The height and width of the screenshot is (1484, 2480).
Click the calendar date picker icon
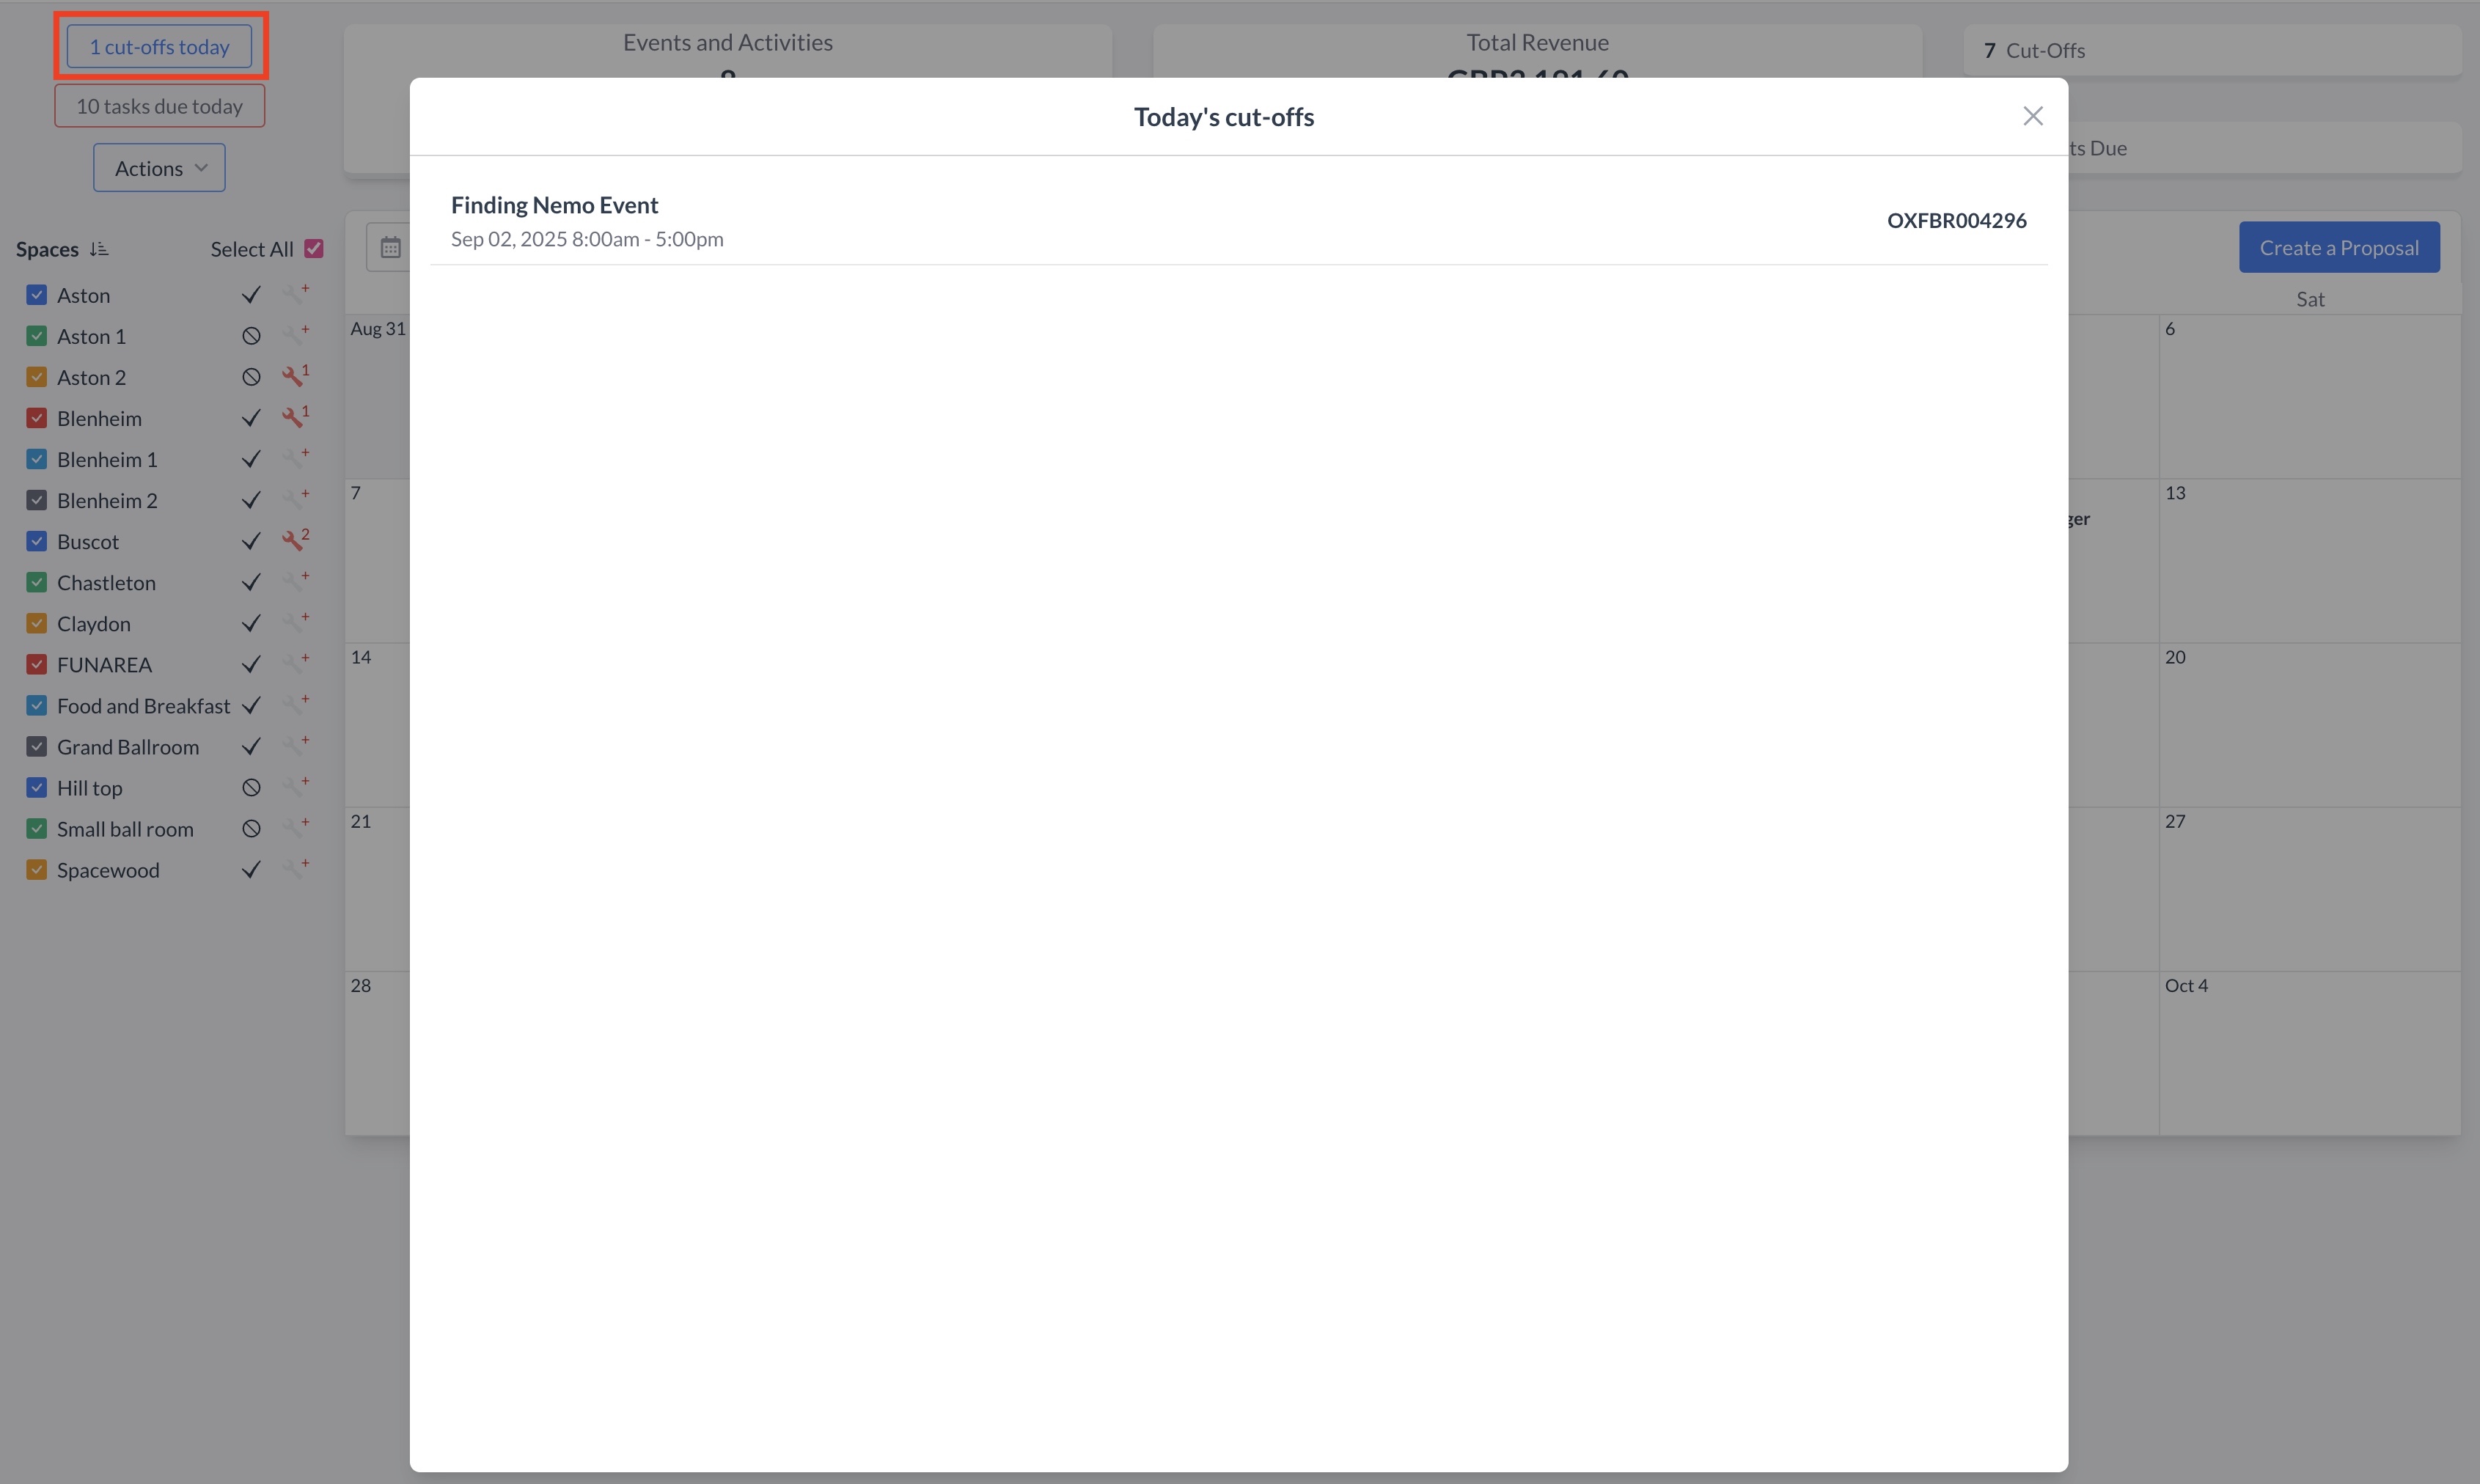point(390,247)
